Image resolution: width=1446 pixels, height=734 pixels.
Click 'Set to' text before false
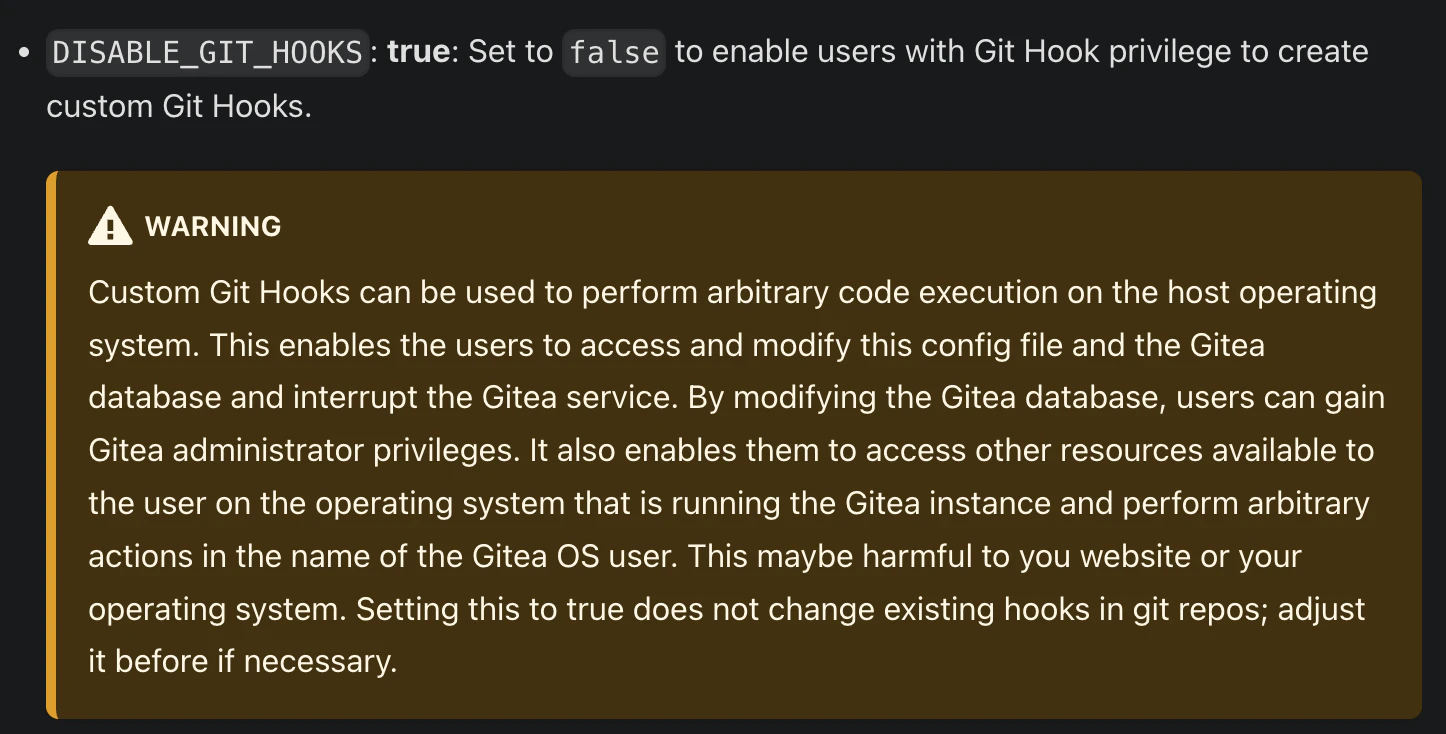click(510, 52)
